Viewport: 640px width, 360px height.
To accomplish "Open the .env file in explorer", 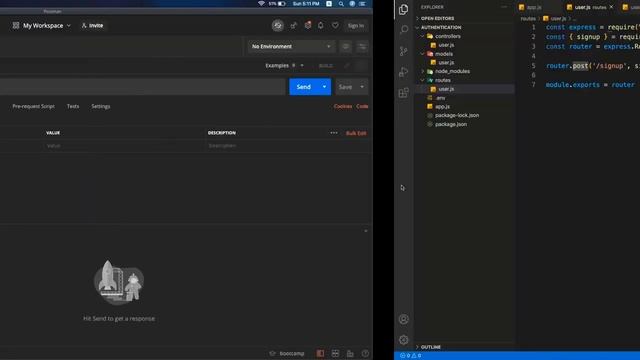I will 440,98.
